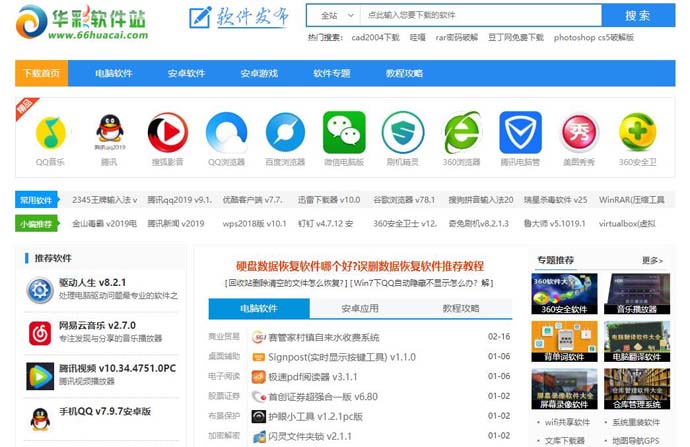690x447 pixels.
Task: Click the 常用软件 tag label
Action: tap(36, 200)
